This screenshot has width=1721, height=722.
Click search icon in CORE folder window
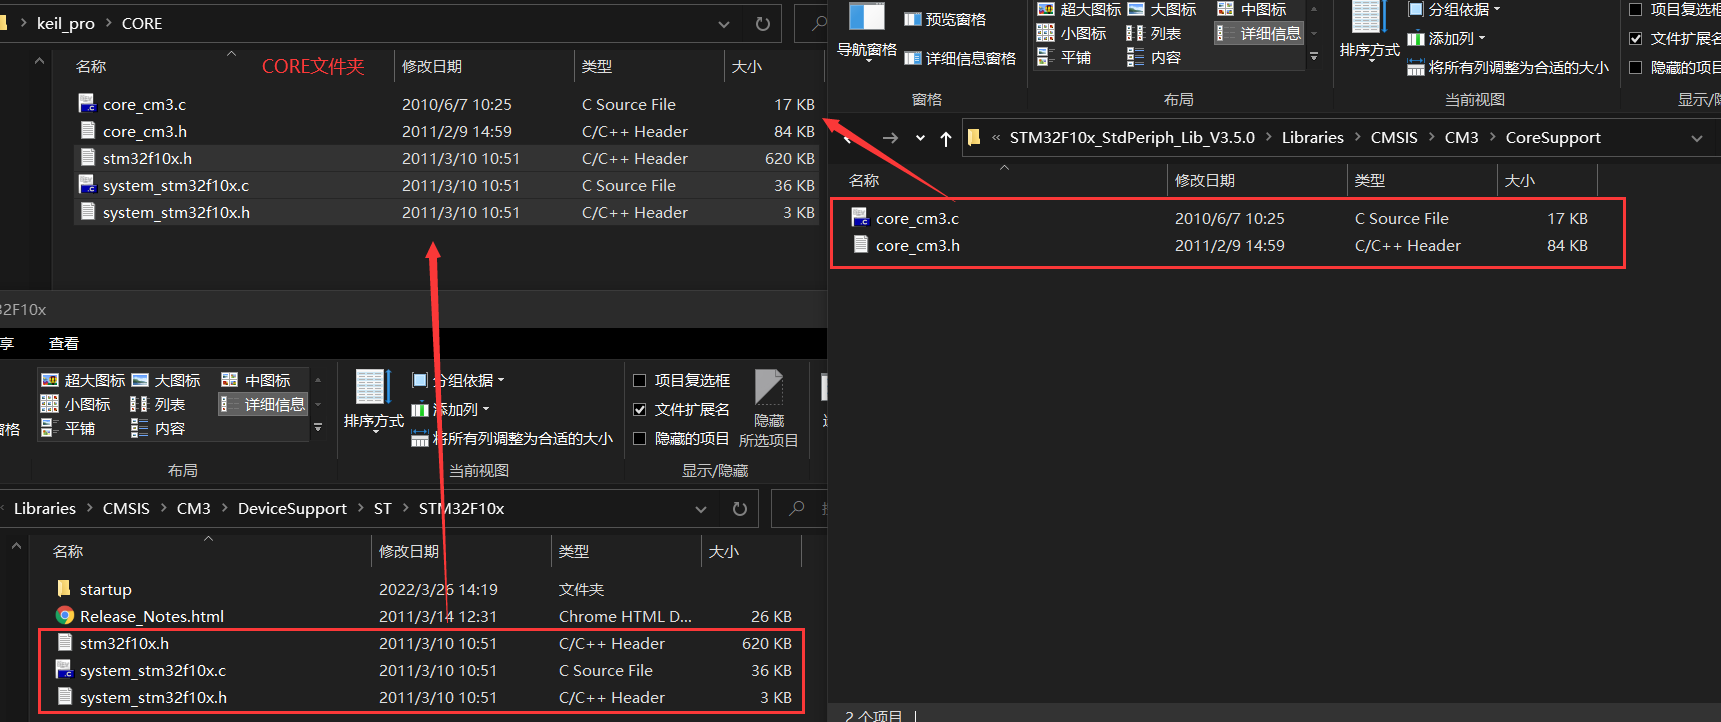tap(819, 23)
